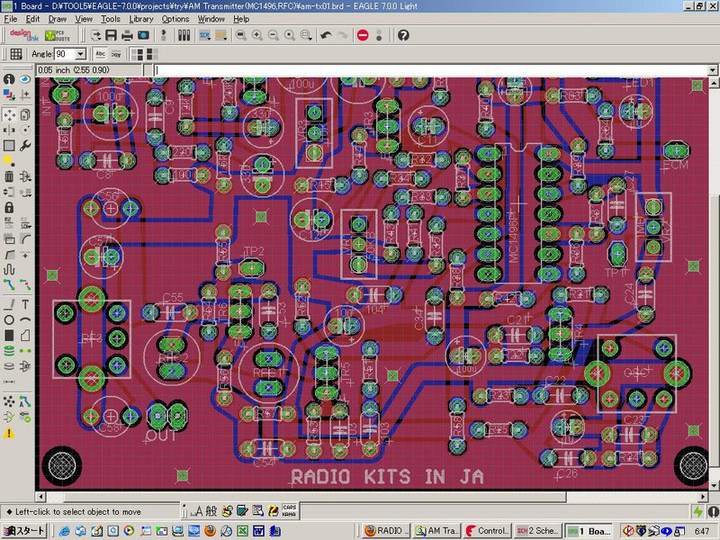
Task: Click the Zoom in magnifier icon
Action: (x=258, y=35)
